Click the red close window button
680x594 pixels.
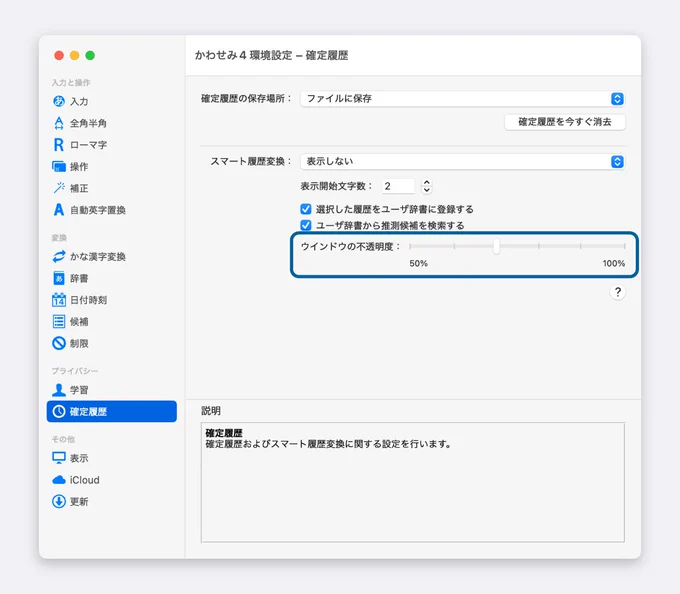click(x=59, y=55)
